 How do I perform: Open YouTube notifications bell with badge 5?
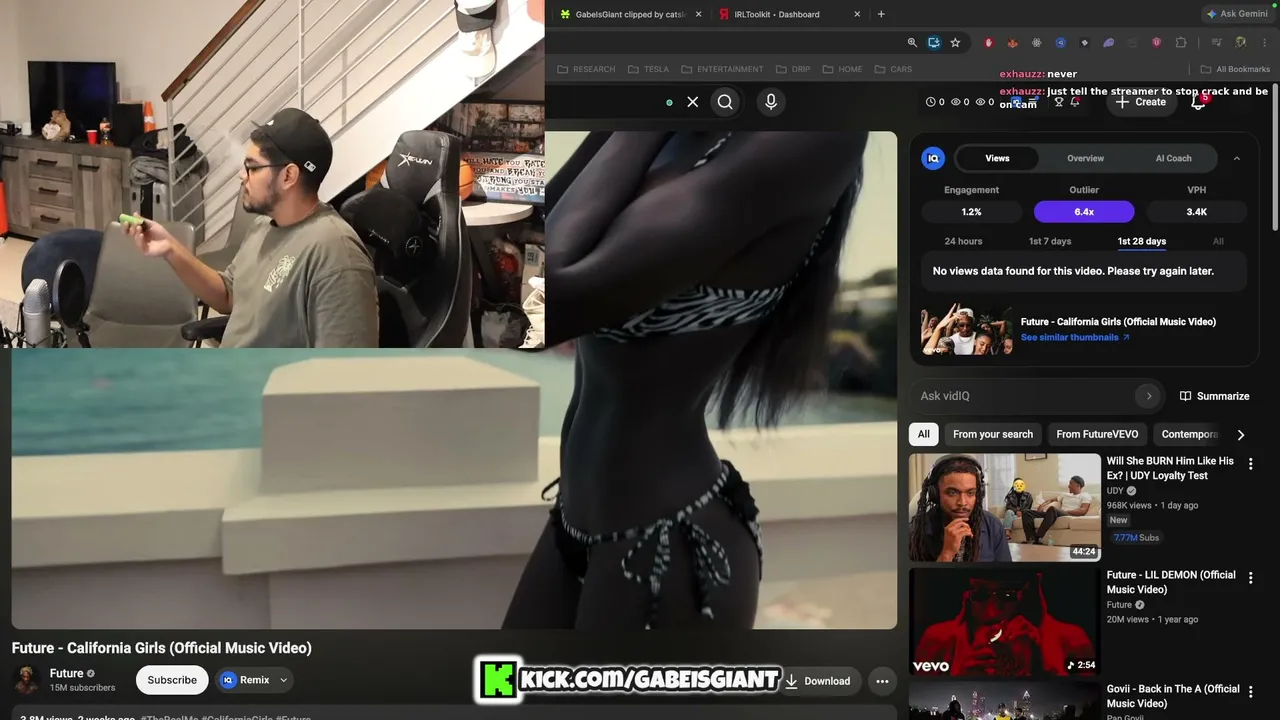1198,101
